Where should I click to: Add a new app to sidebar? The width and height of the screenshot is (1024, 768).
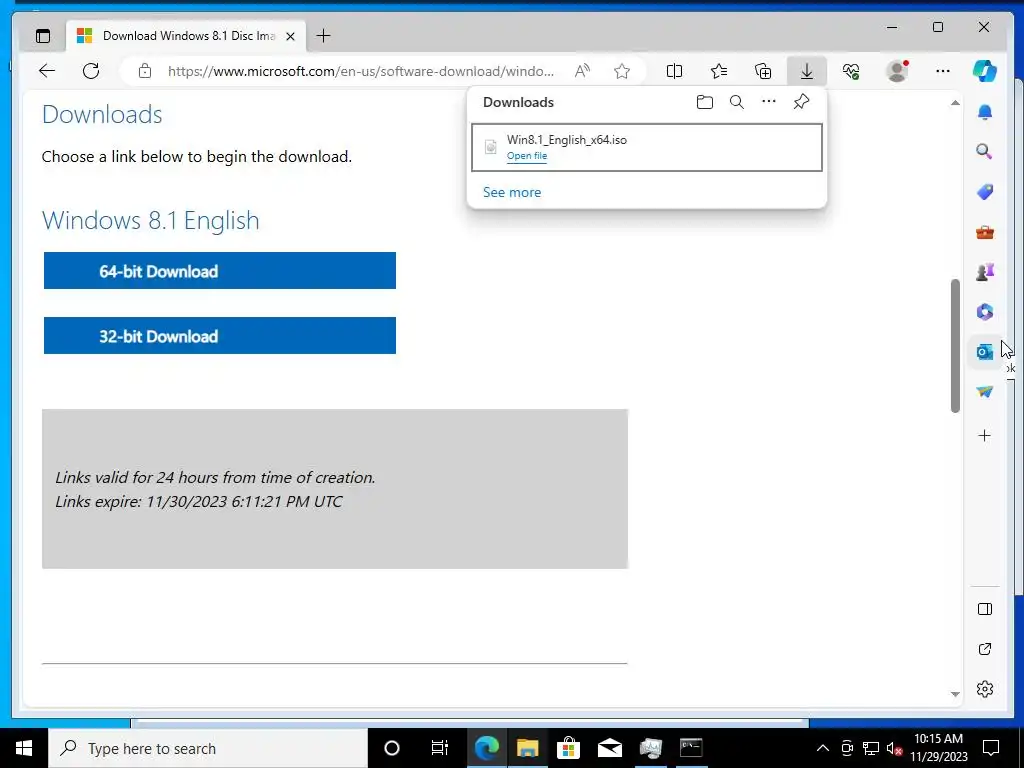985,436
